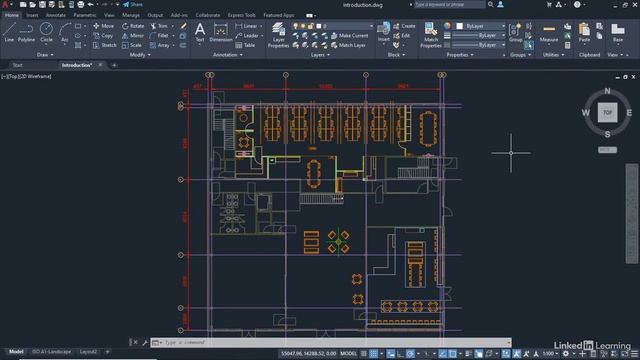
Task: Click the Insert block tool
Action: click(383, 33)
